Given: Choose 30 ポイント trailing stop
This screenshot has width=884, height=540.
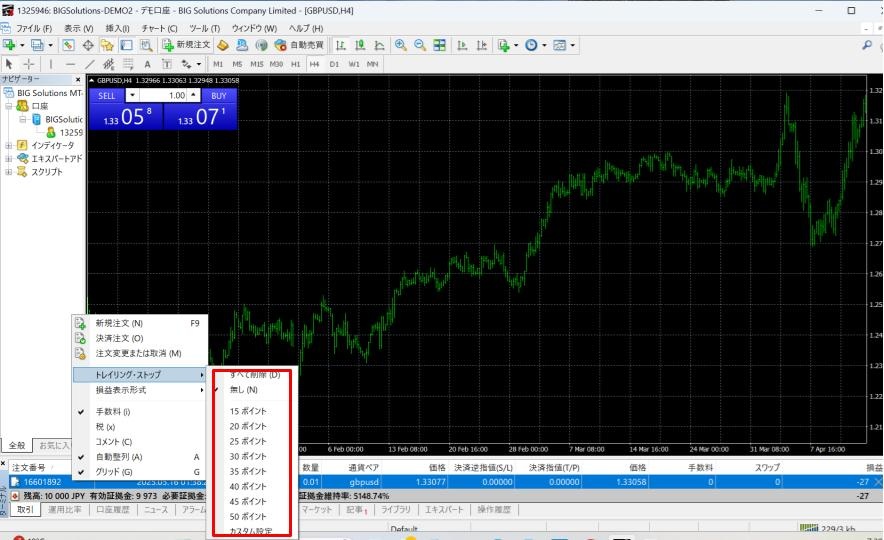Looking at the screenshot, I should pos(247,456).
